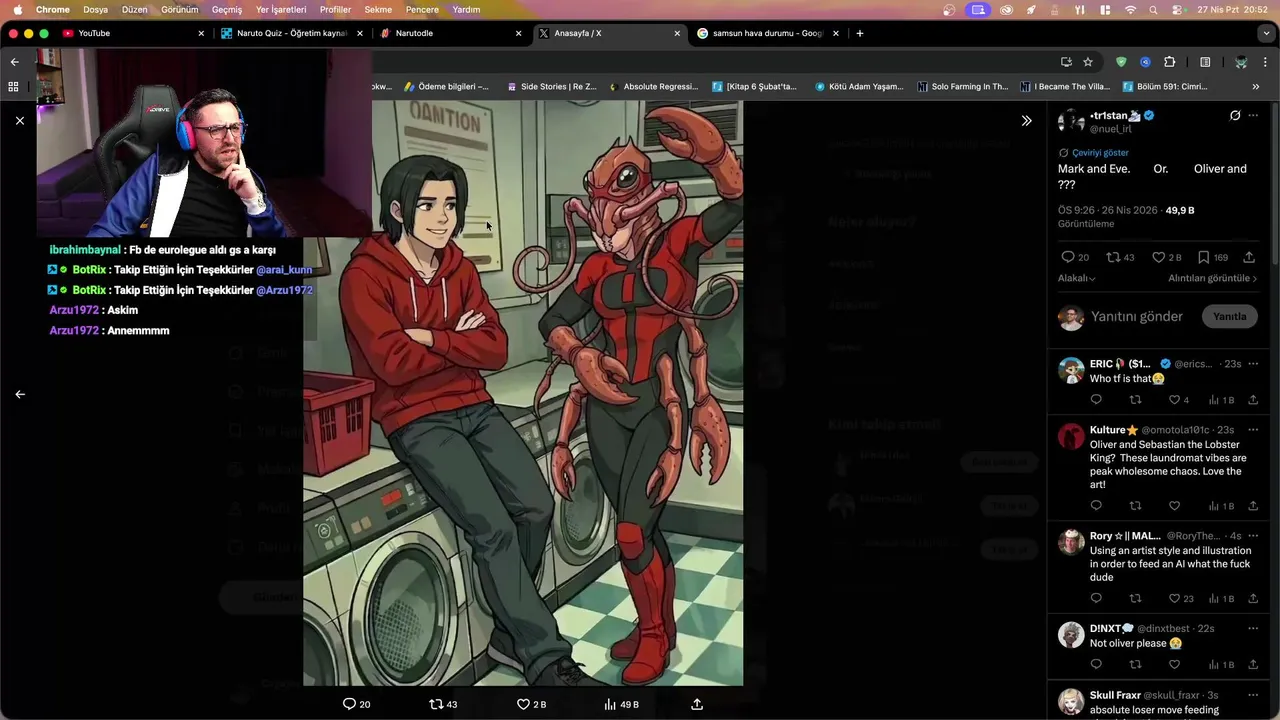Open a new tab with the plus button
The height and width of the screenshot is (720, 1280).
coord(859,33)
